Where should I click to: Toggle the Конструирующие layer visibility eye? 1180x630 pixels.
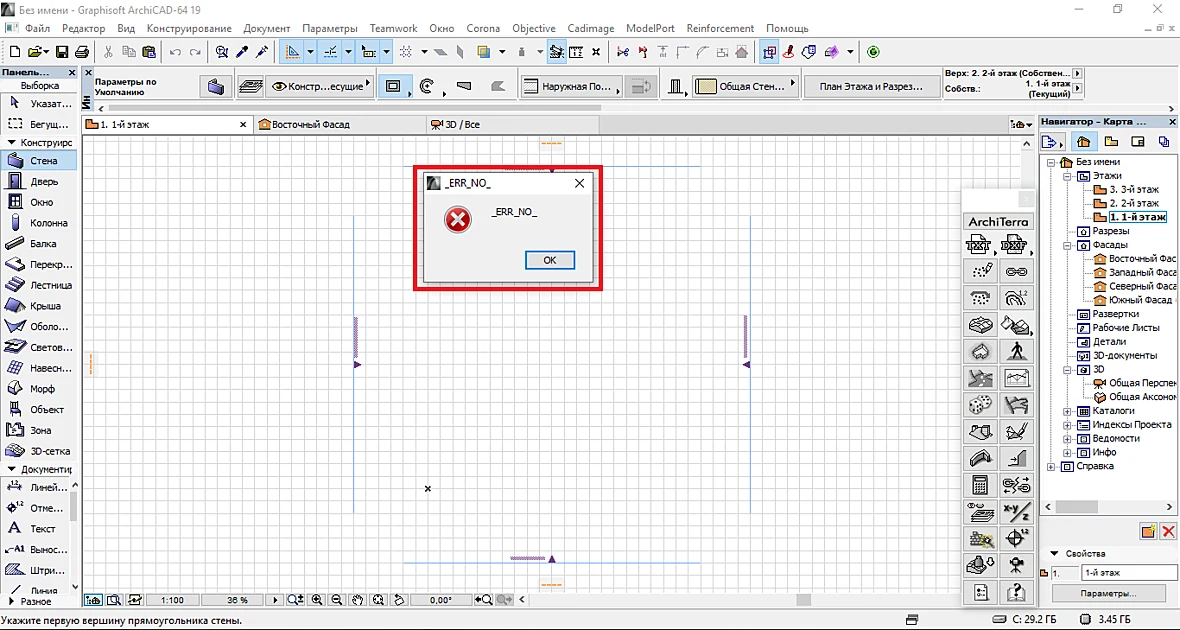tap(280, 87)
